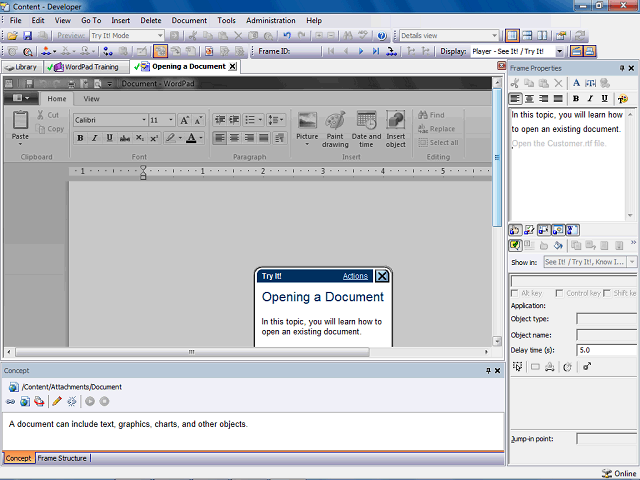Viewport: 640px width, 480px height.
Task: Click link icon in Concept pane
Action: coord(11,402)
